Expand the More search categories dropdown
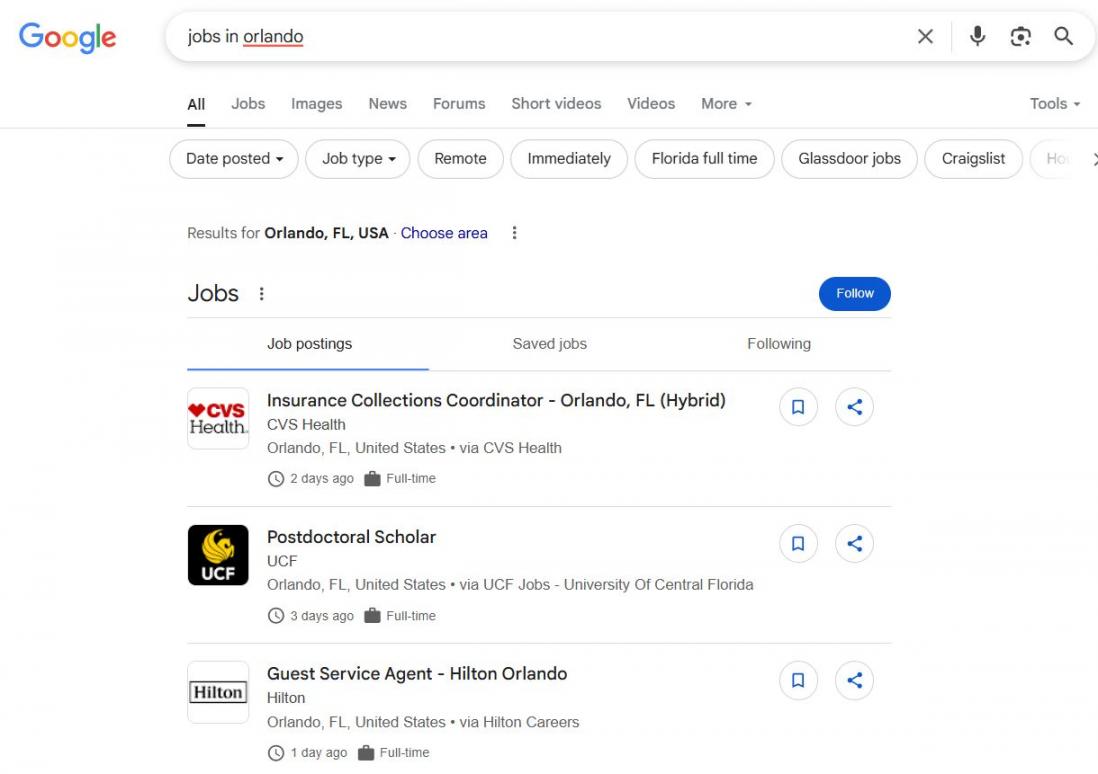The height and width of the screenshot is (774, 1098). tap(726, 104)
